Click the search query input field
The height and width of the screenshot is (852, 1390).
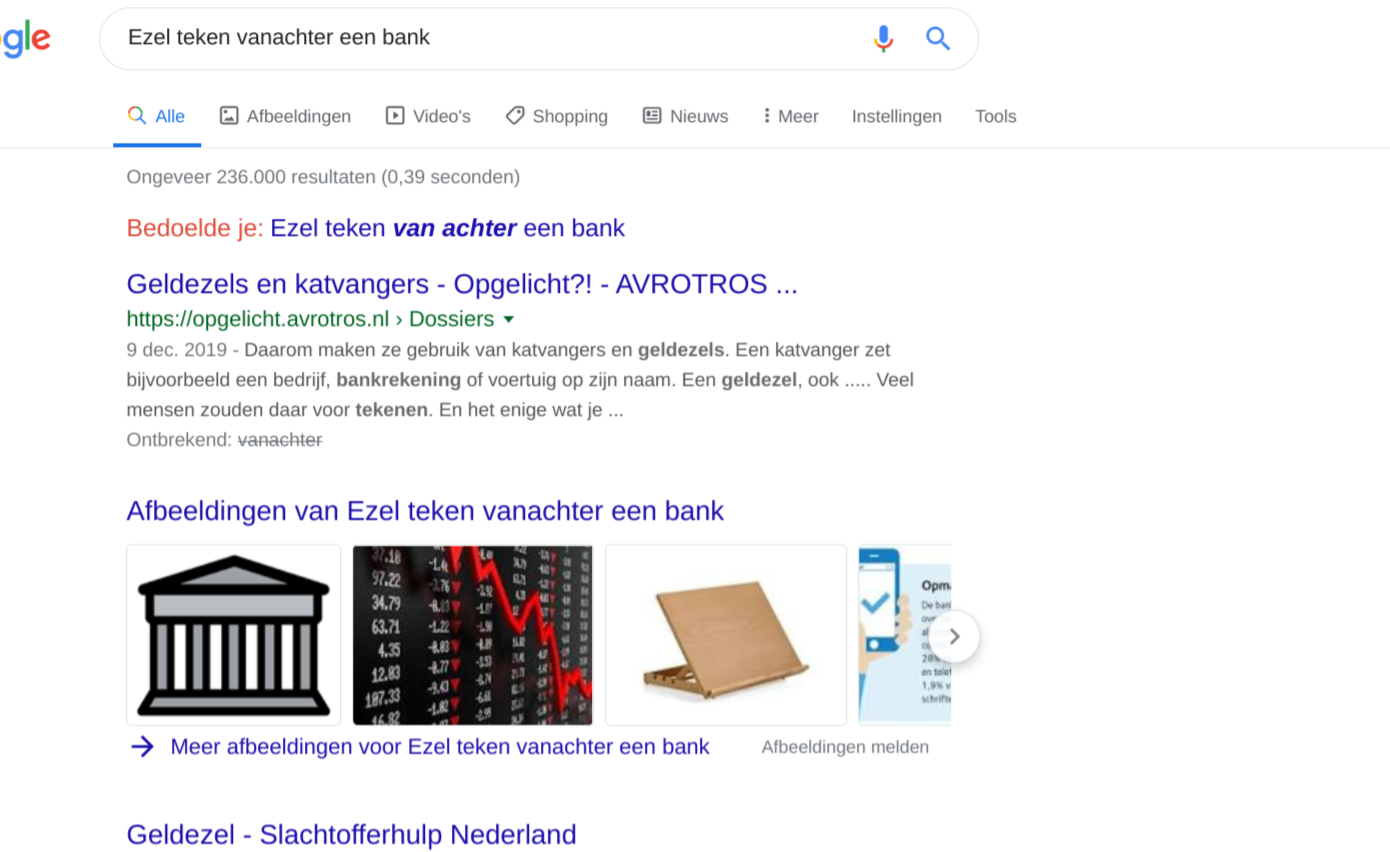pyautogui.click(x=490, y=38)
